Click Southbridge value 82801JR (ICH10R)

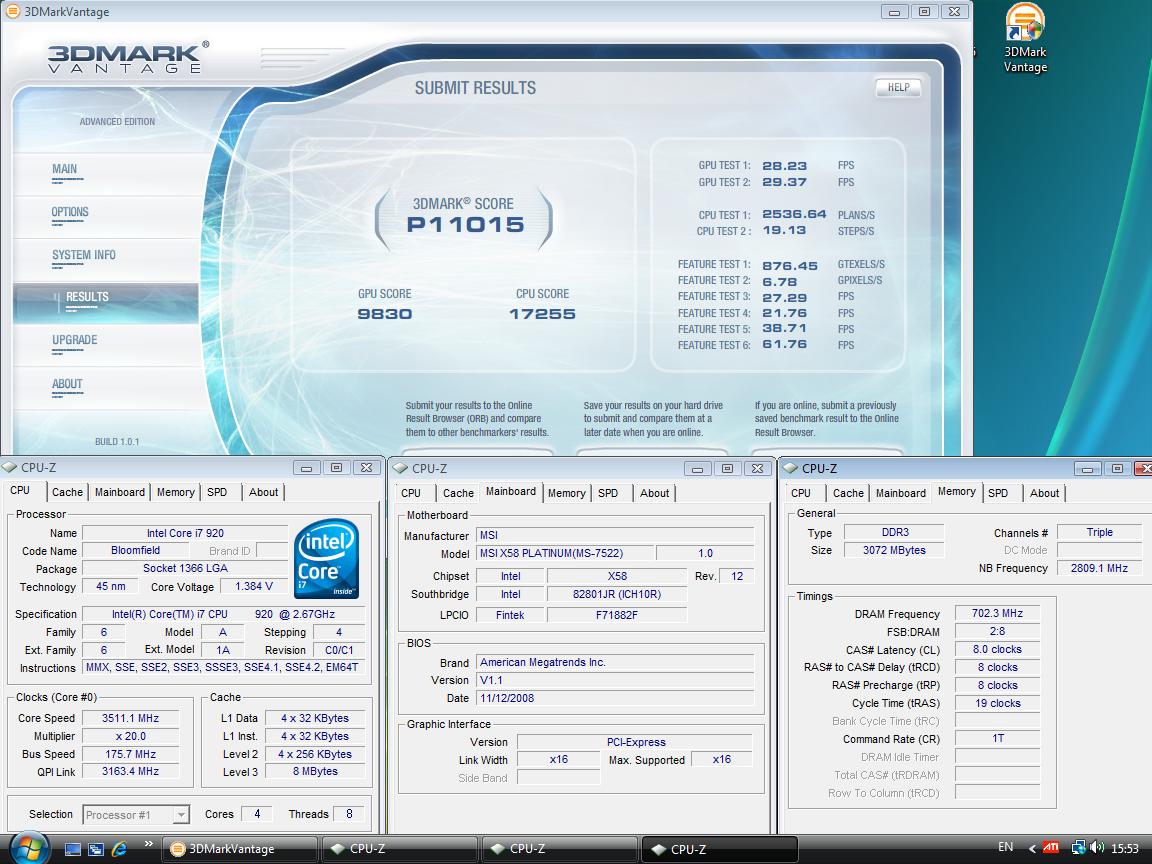616,594
